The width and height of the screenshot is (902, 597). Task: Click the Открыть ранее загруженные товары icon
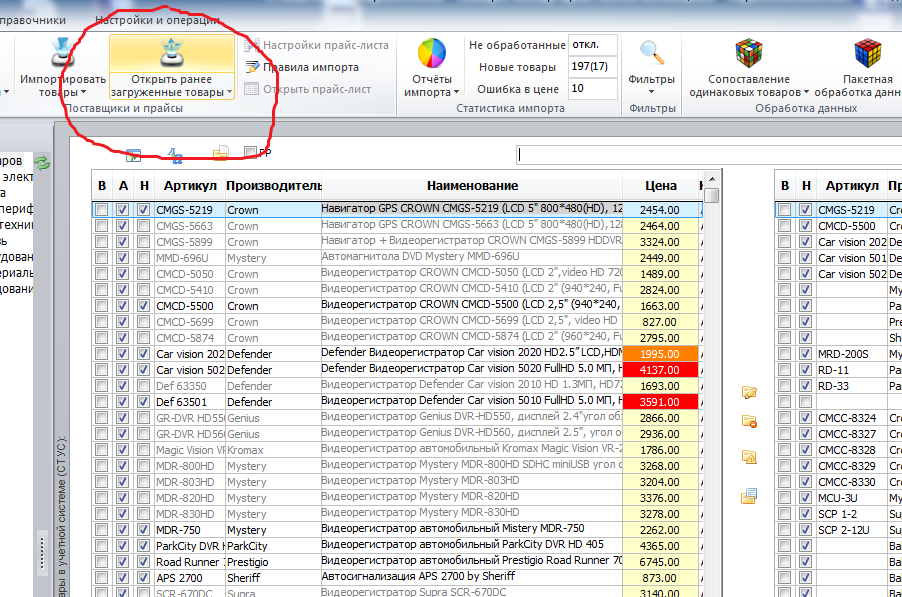tap(172, 52)
